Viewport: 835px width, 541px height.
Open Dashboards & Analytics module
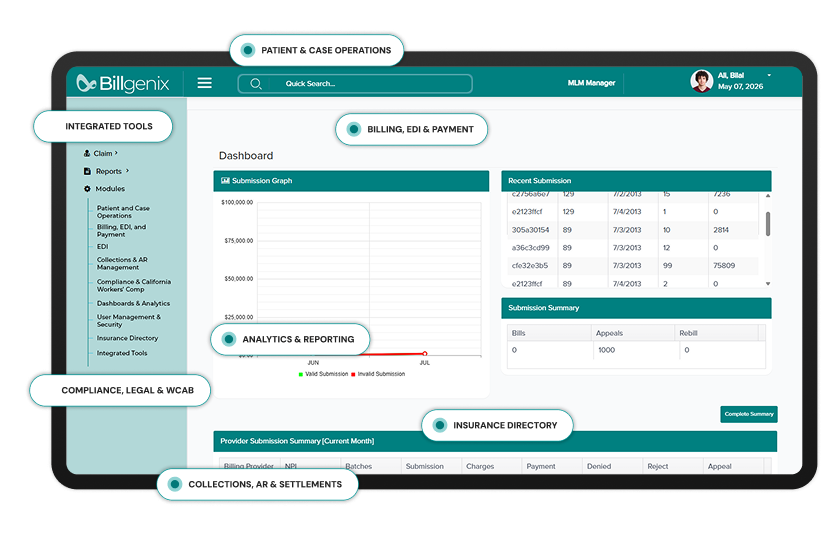coord(133,303)
